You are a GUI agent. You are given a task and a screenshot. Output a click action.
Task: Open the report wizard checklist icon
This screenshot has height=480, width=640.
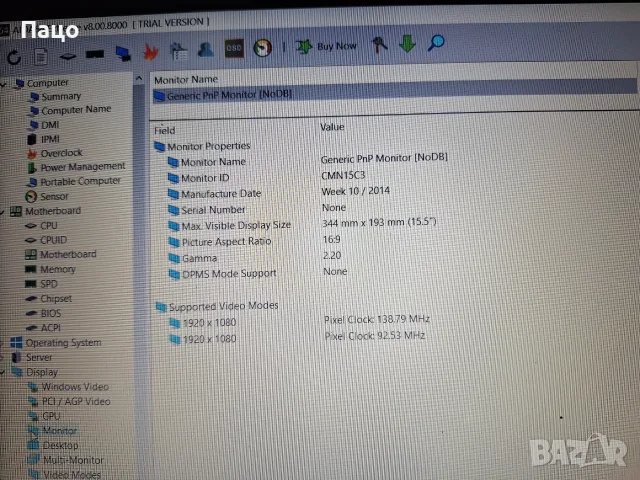tap(178, 51)
